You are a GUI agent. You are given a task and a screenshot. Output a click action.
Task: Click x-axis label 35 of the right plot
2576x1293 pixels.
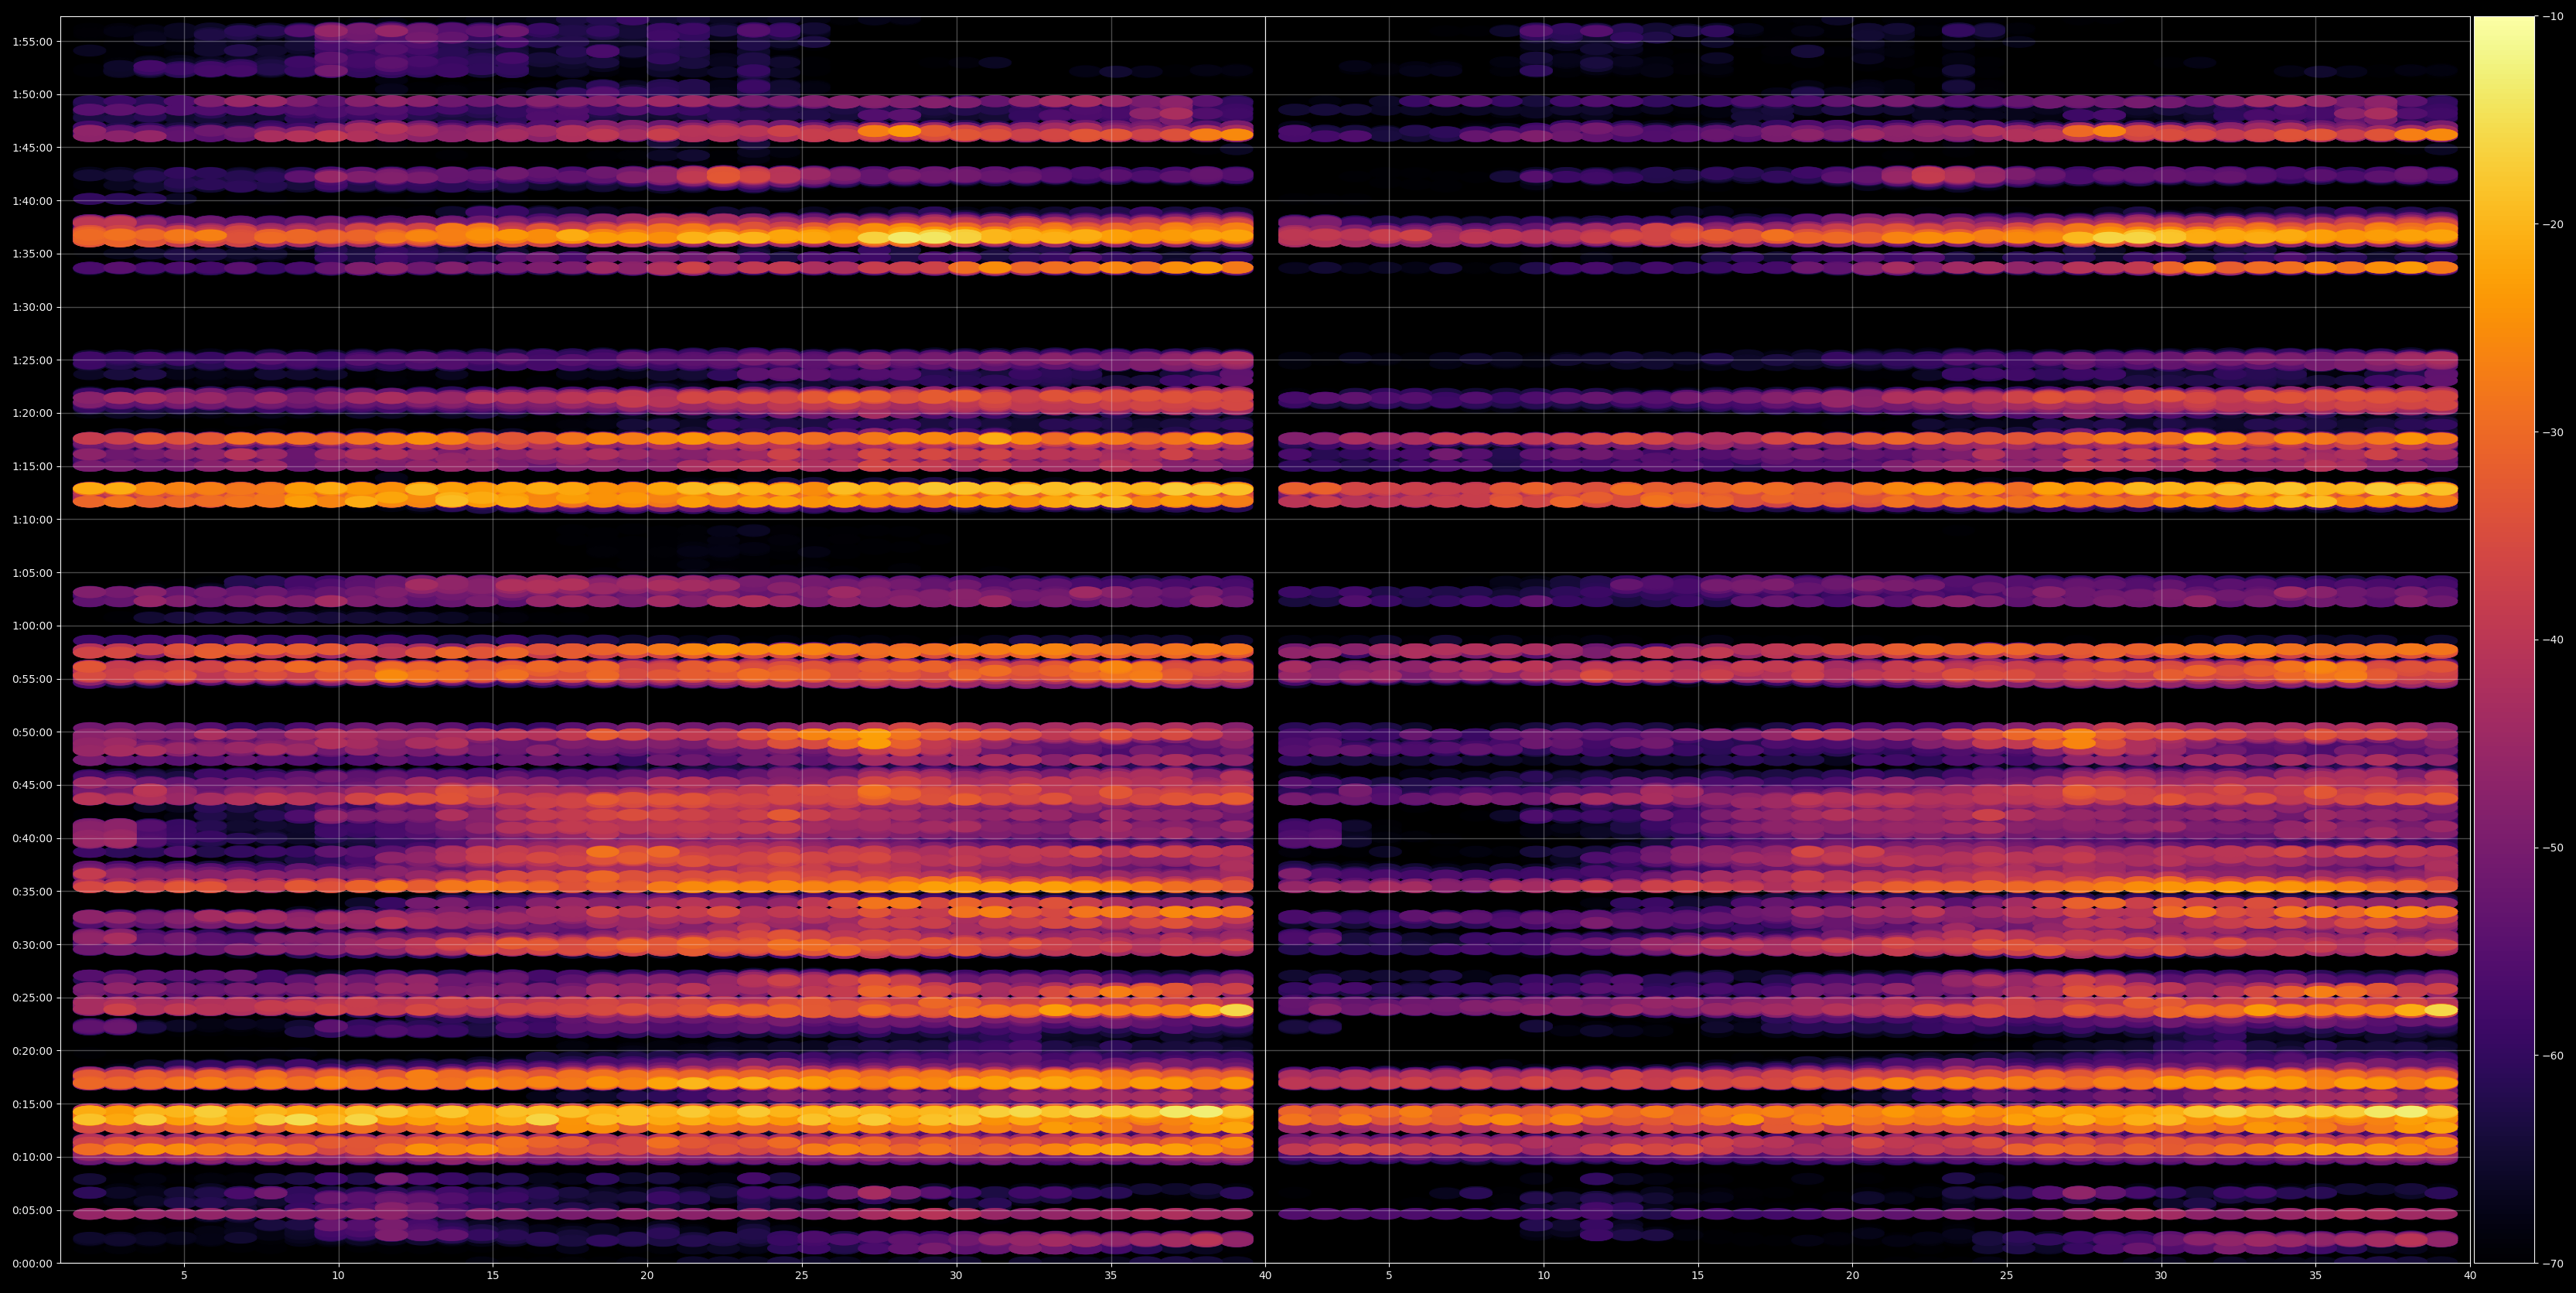pyautogui.click(x=2316, y=1276)
